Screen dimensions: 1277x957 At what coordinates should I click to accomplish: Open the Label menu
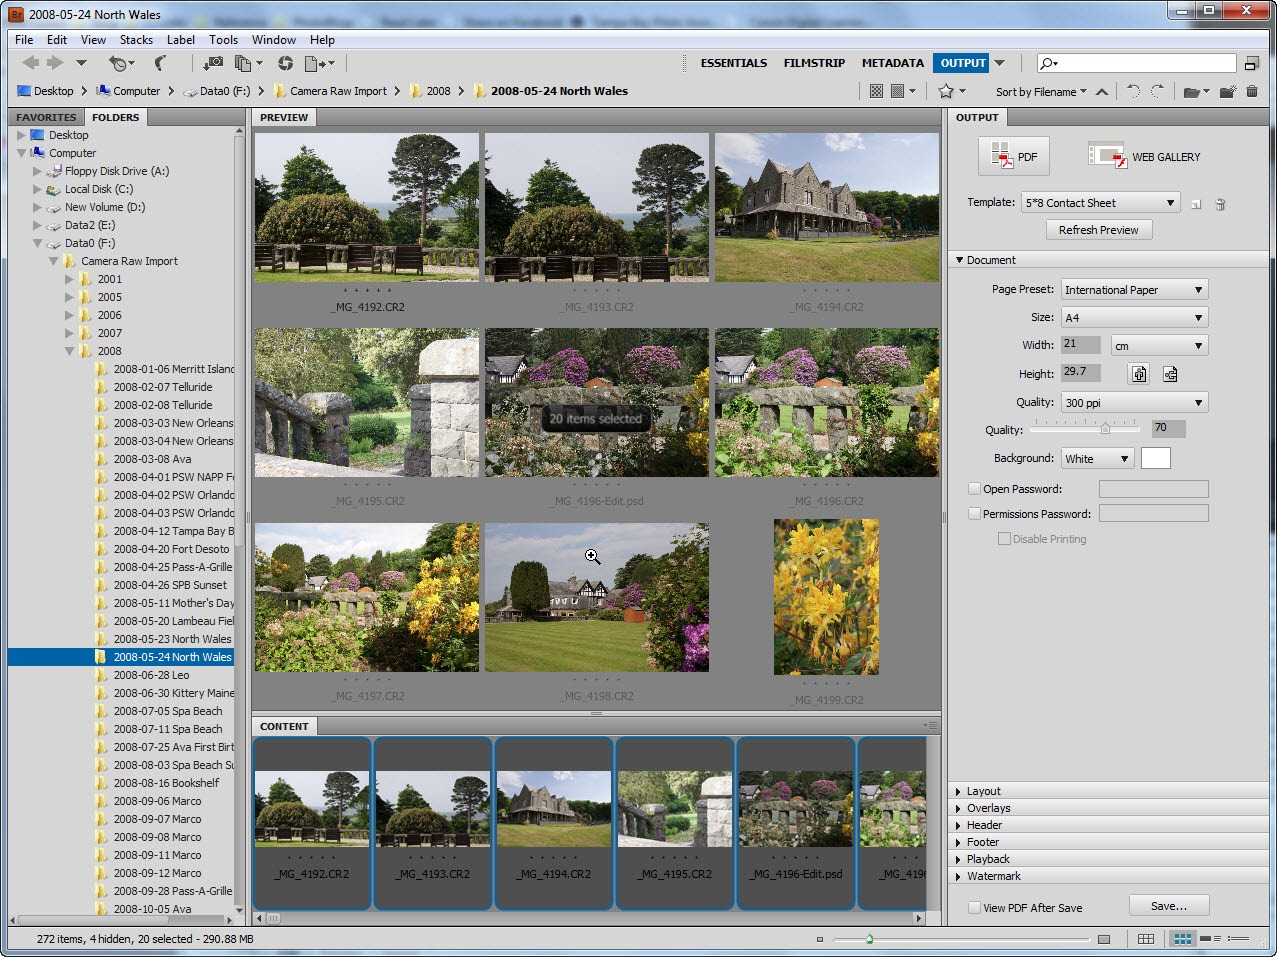[x=181, y=40]
